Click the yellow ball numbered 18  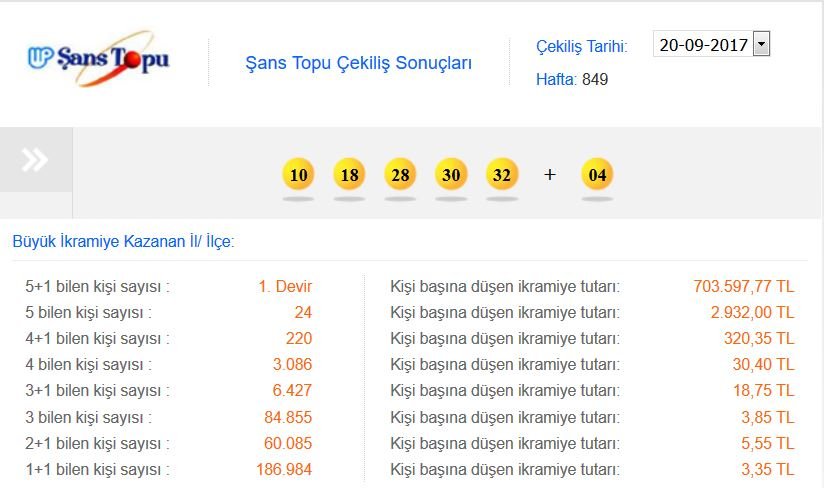coord(349,175)
